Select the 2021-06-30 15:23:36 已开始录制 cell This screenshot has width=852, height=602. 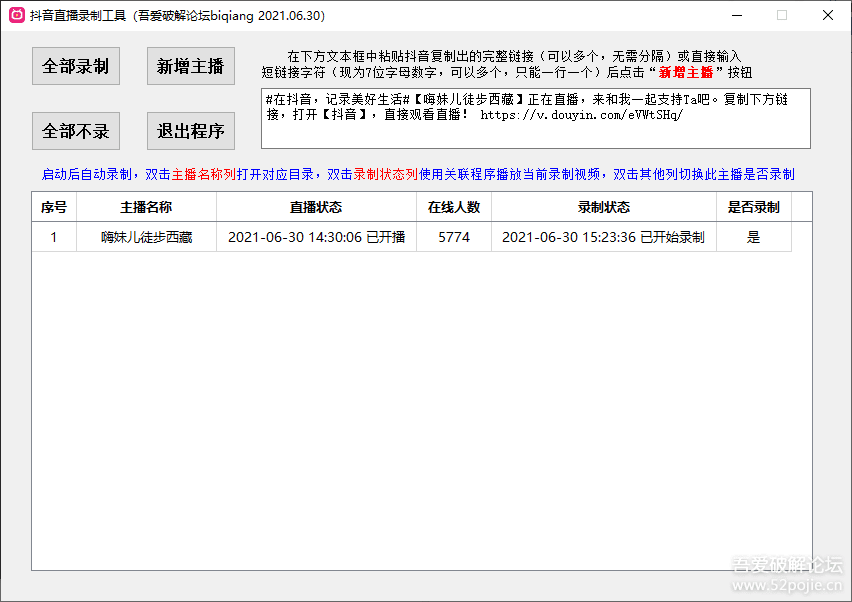click(604, 237)
